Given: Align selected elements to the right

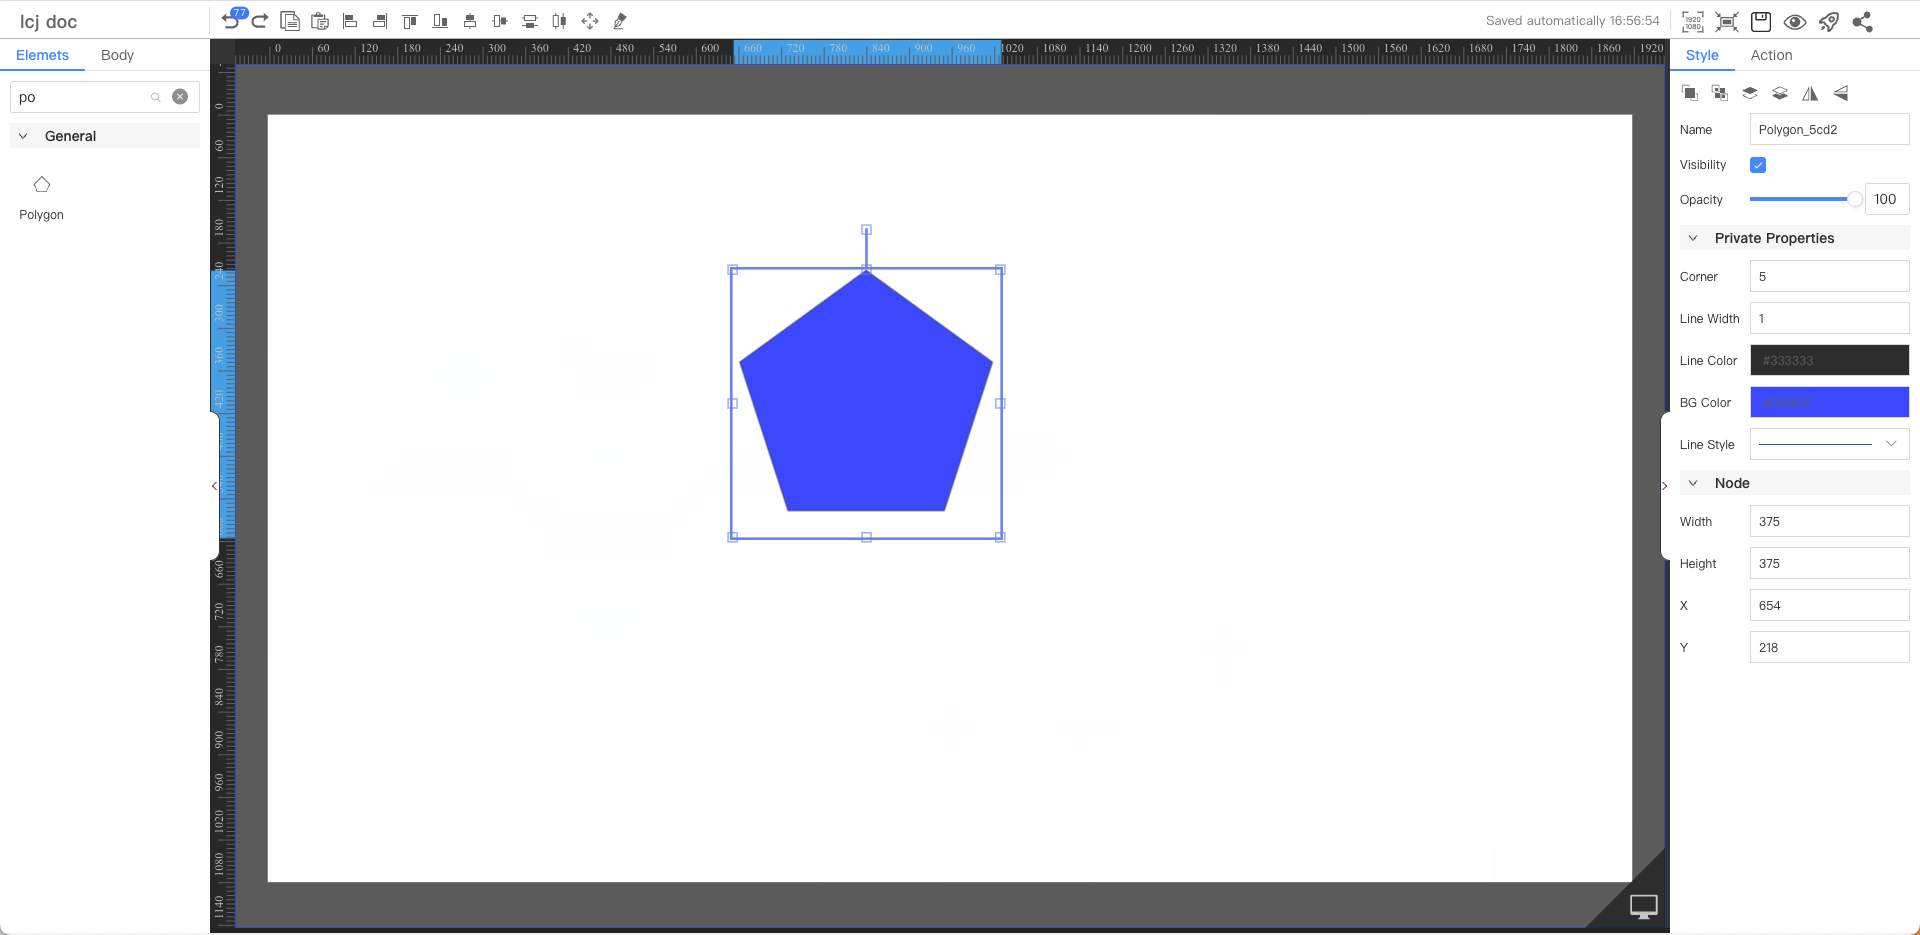Looking at the screenshot, I should (380, 21).
